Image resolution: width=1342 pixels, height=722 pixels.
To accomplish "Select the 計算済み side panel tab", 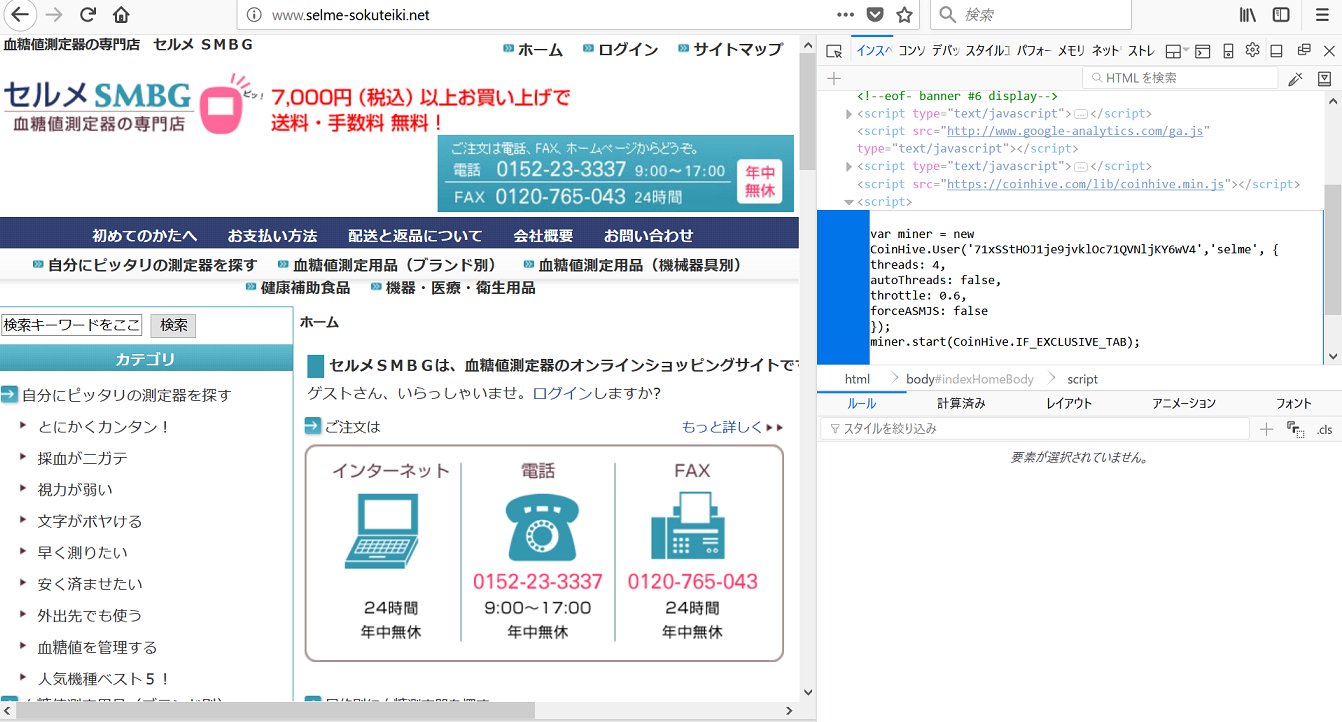I will (x=961, y=404).
